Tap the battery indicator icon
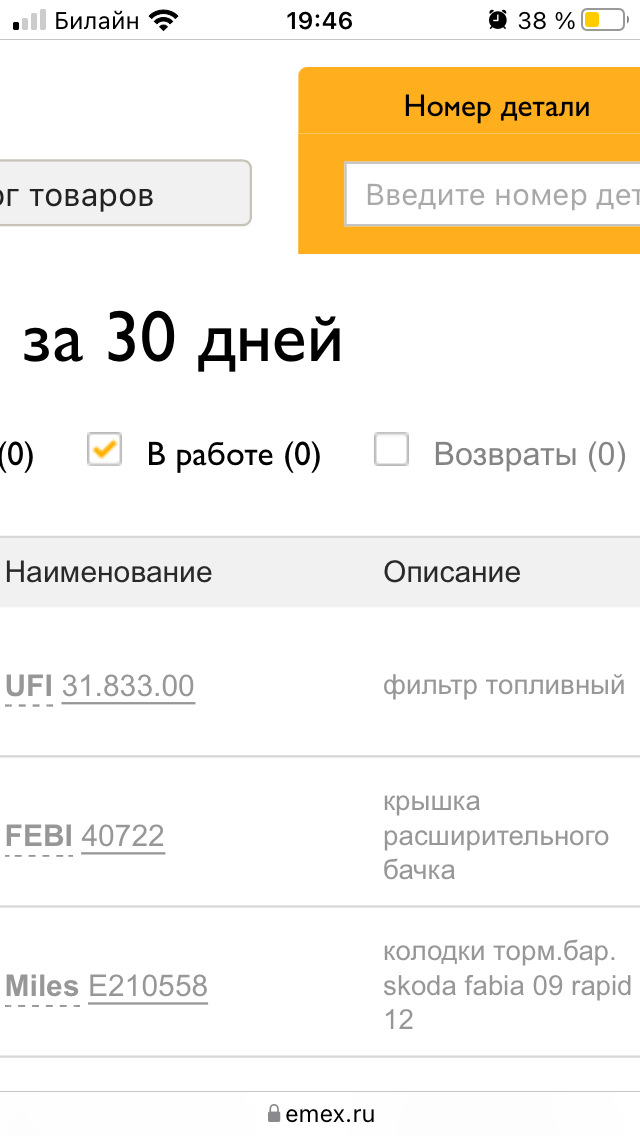Viewport: 640px width, 1136px height. click(604, 20)
